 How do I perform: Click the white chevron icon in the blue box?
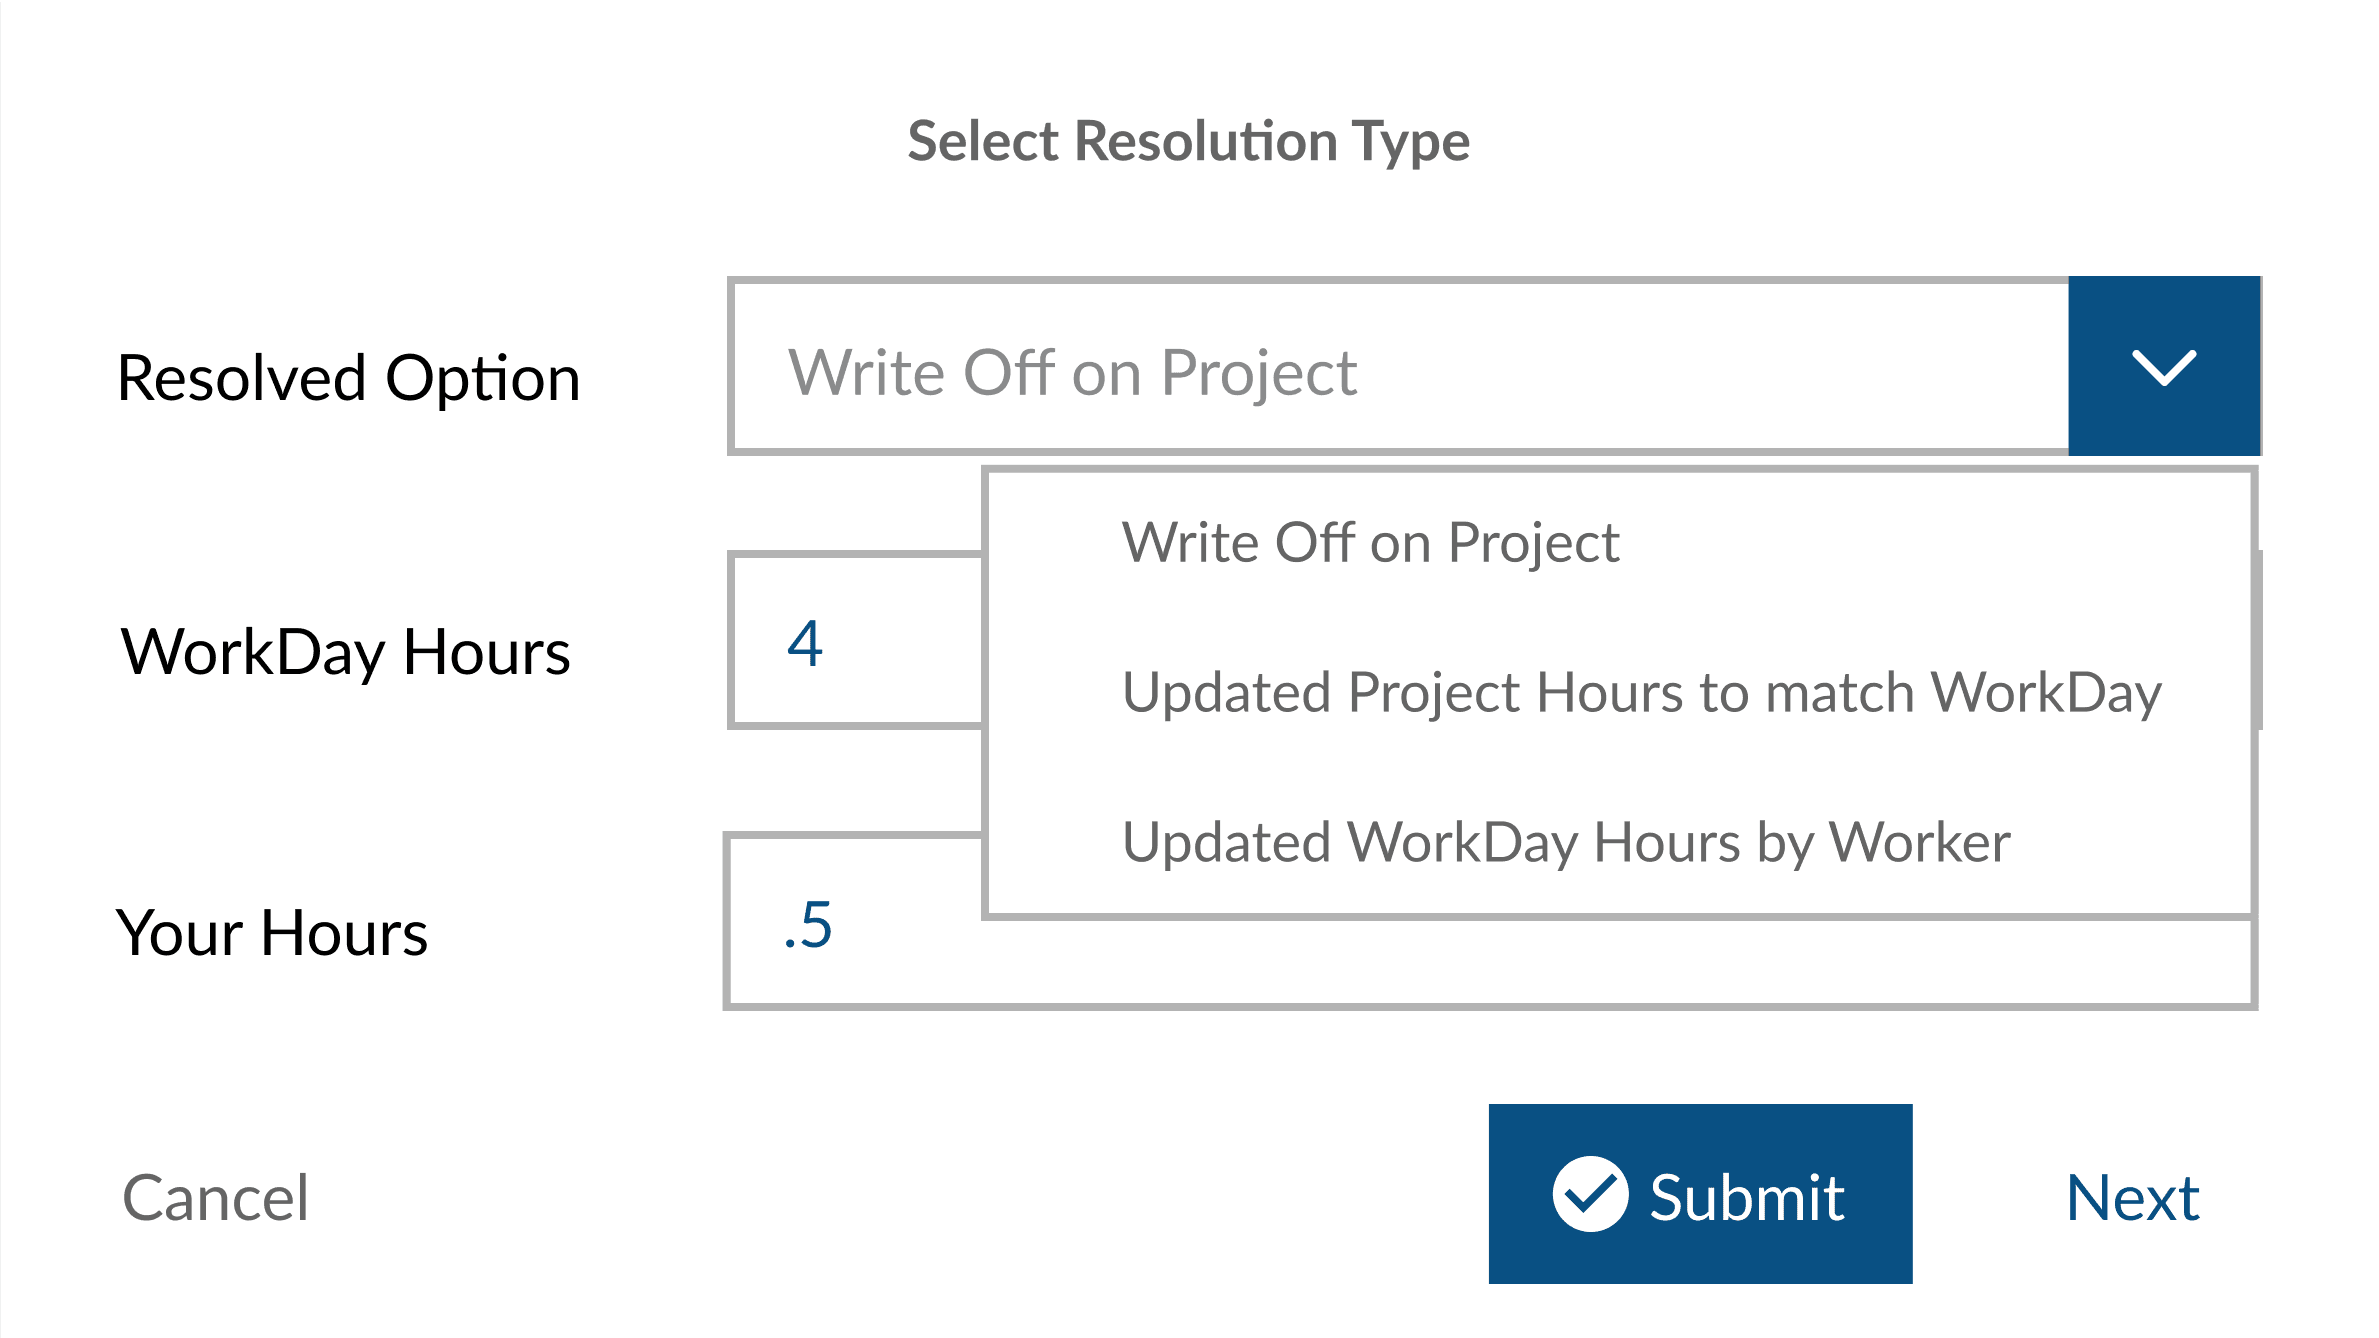tap(2164, 367)
